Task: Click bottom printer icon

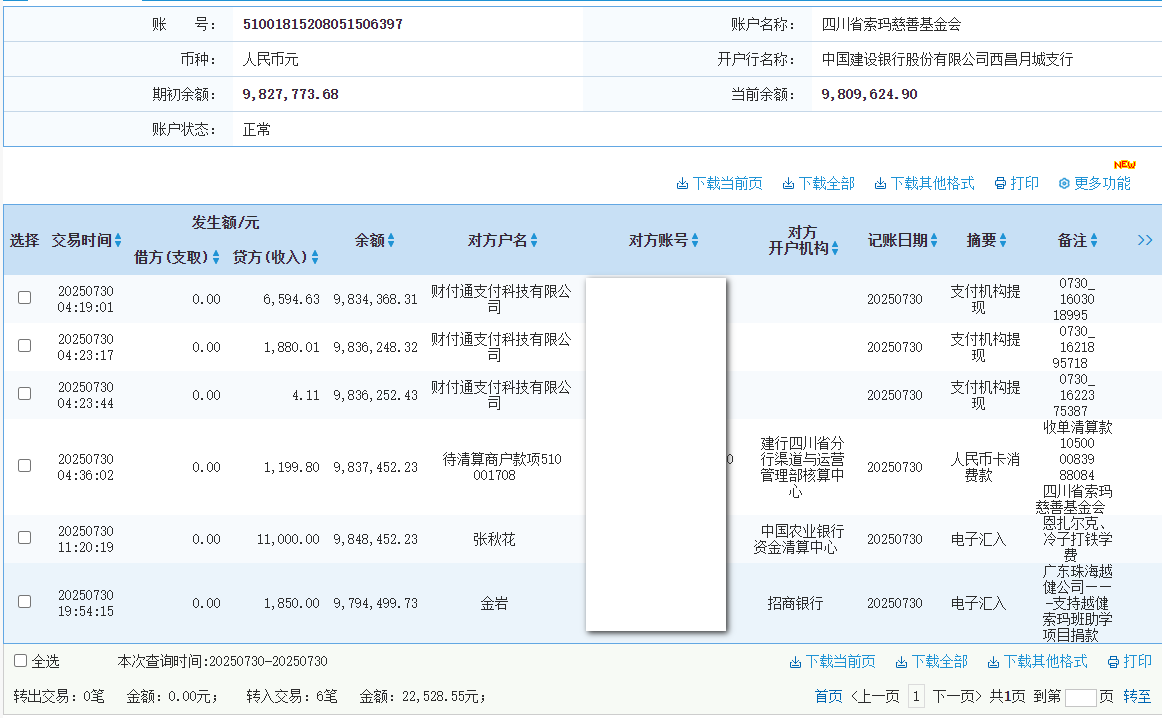Action: [x=1113, y=662]
